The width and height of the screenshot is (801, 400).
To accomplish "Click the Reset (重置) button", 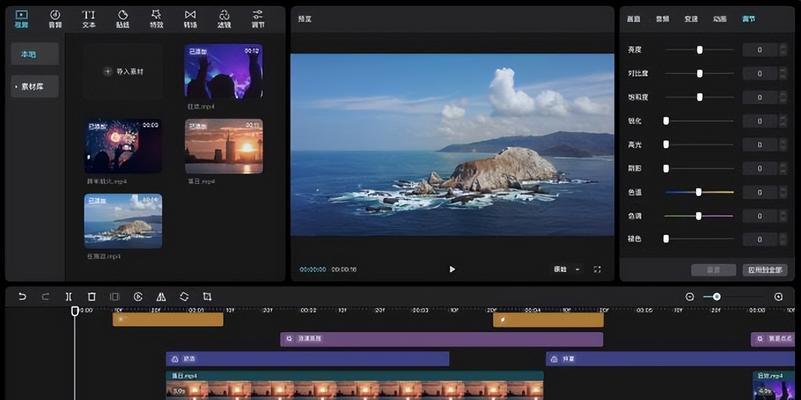I will [714, 270].
